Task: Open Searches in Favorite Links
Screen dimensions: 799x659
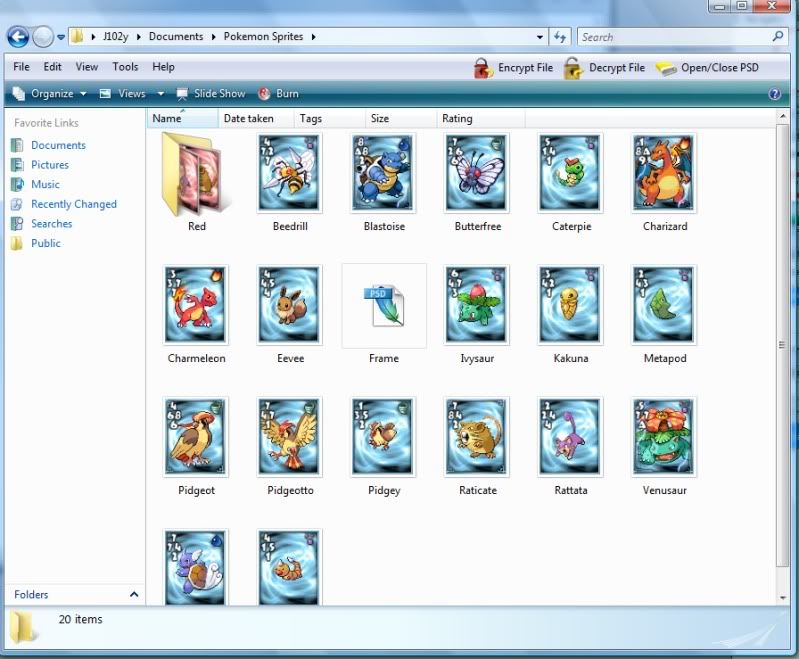Action: (x=42, y=223)
